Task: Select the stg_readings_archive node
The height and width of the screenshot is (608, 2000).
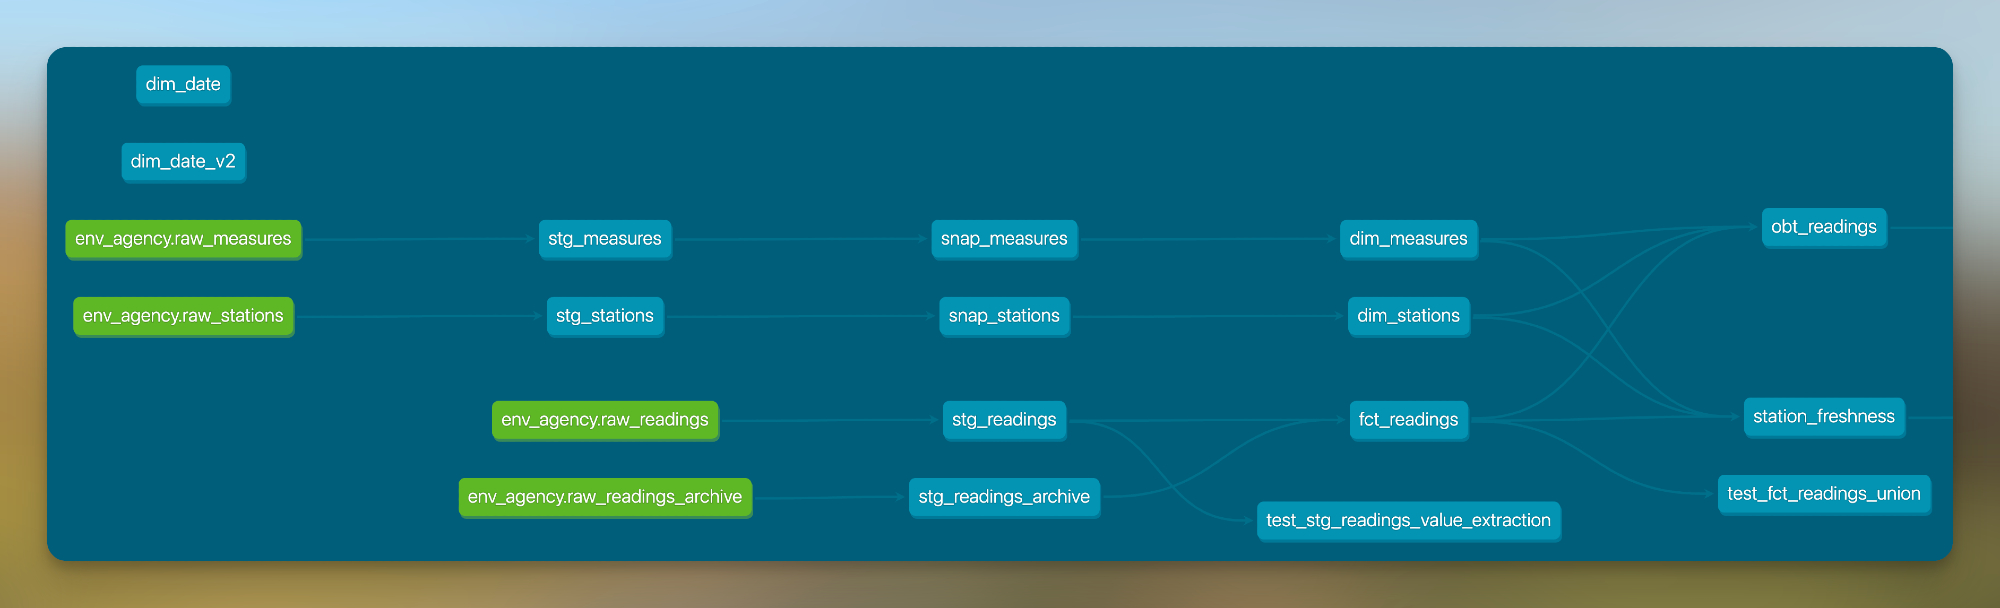Action: (x=1004, y=497)
